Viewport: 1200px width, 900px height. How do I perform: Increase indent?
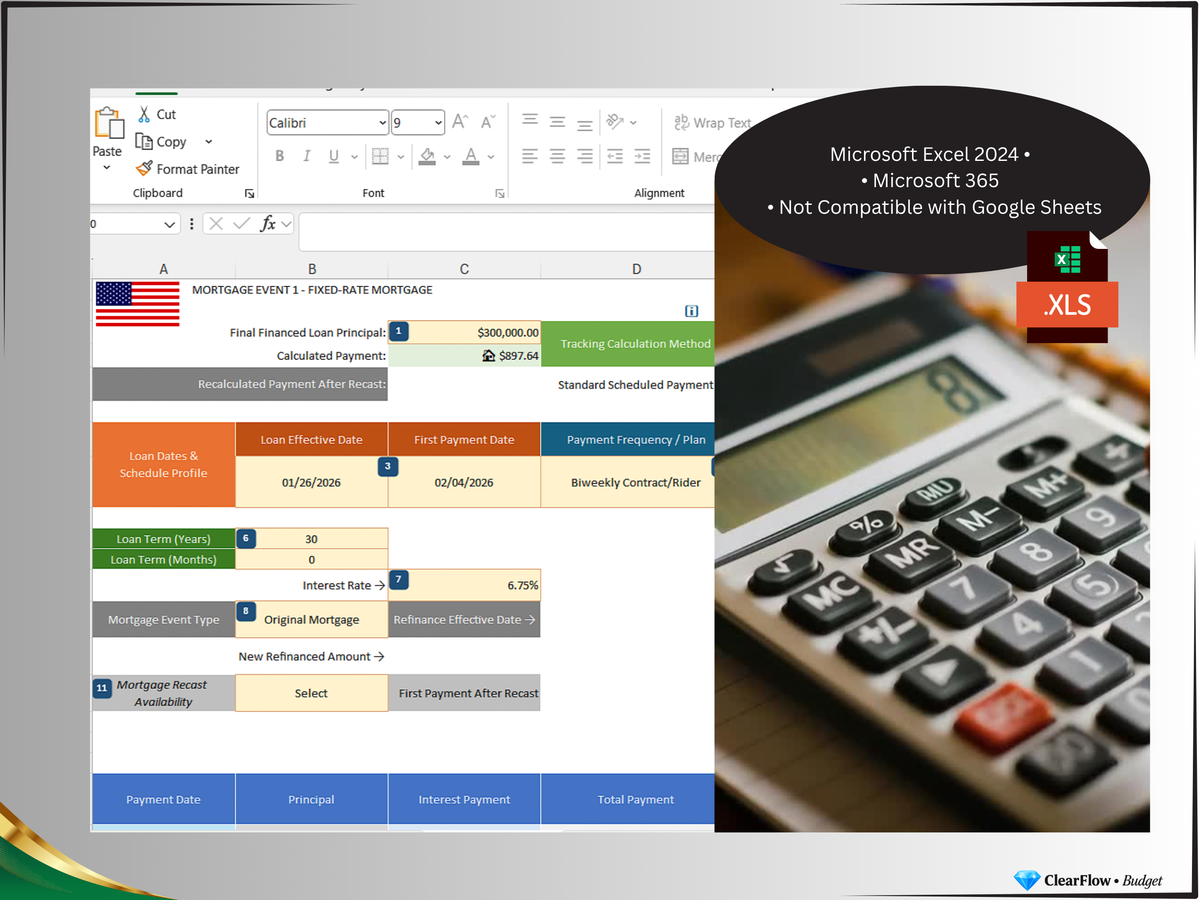click(x=642, y=156)
